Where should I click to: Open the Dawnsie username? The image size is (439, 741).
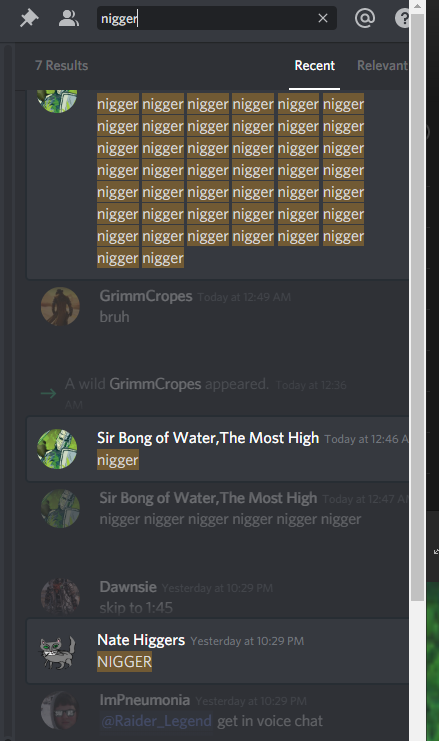click(x=128, y=587)
